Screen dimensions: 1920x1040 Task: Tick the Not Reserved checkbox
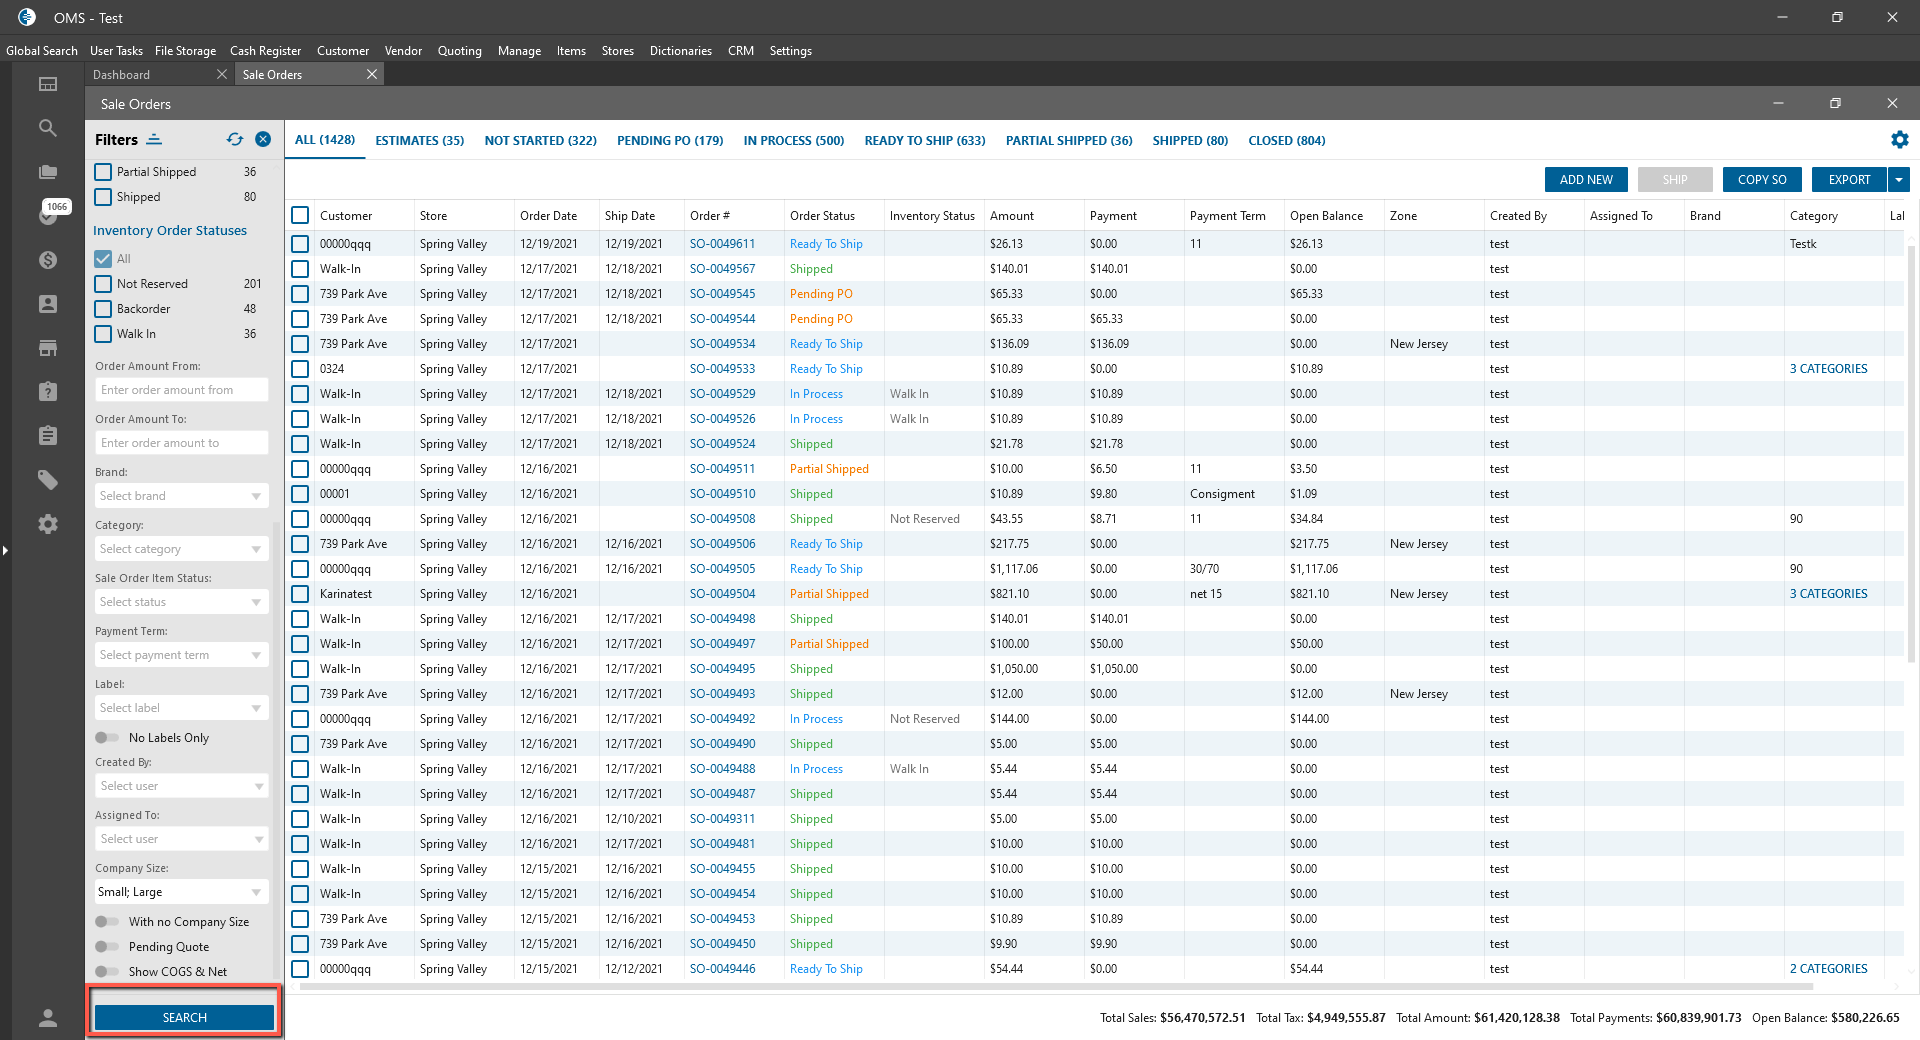tap(103, 284)
